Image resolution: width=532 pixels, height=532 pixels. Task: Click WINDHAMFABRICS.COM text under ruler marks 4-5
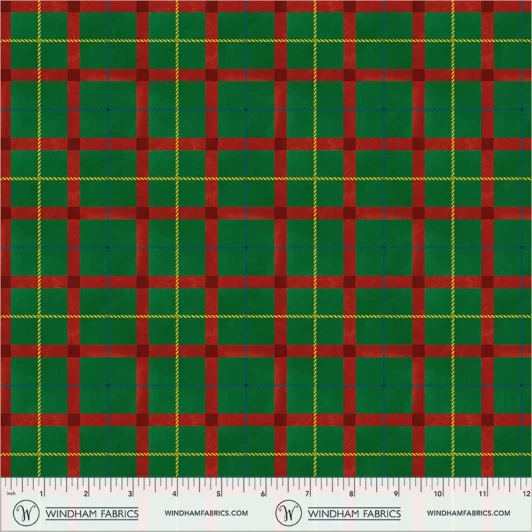coord(206,513)
